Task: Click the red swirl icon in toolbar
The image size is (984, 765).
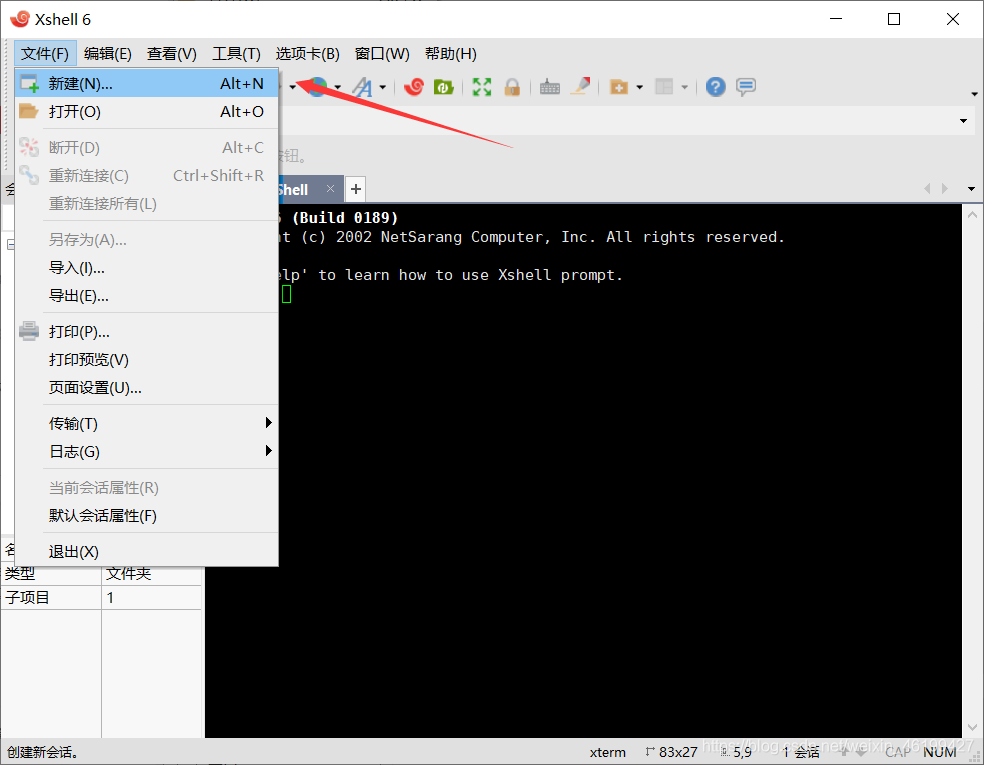Action: tap(414, 87)
